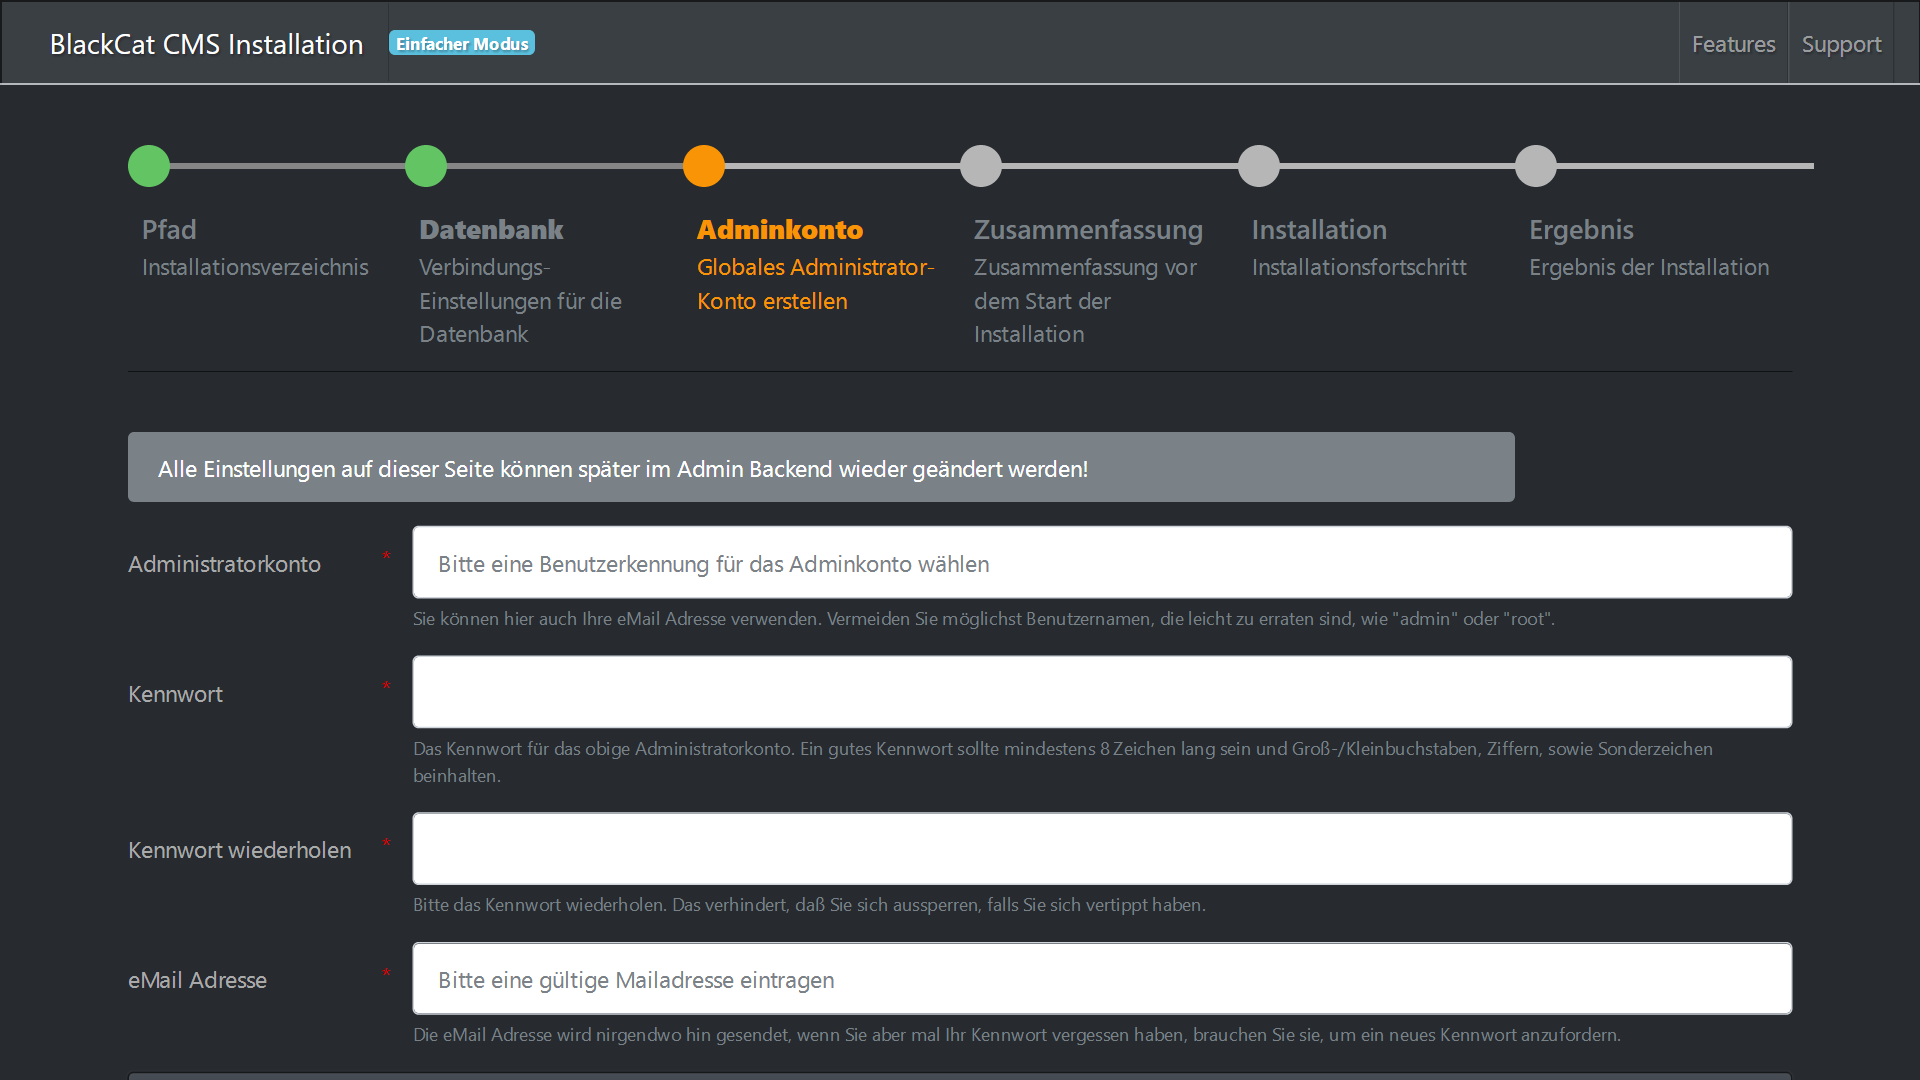Click 'Installationsfortschritt' step description
The height and width of the screenshot is (1080, 1920).
[1359, 267]
